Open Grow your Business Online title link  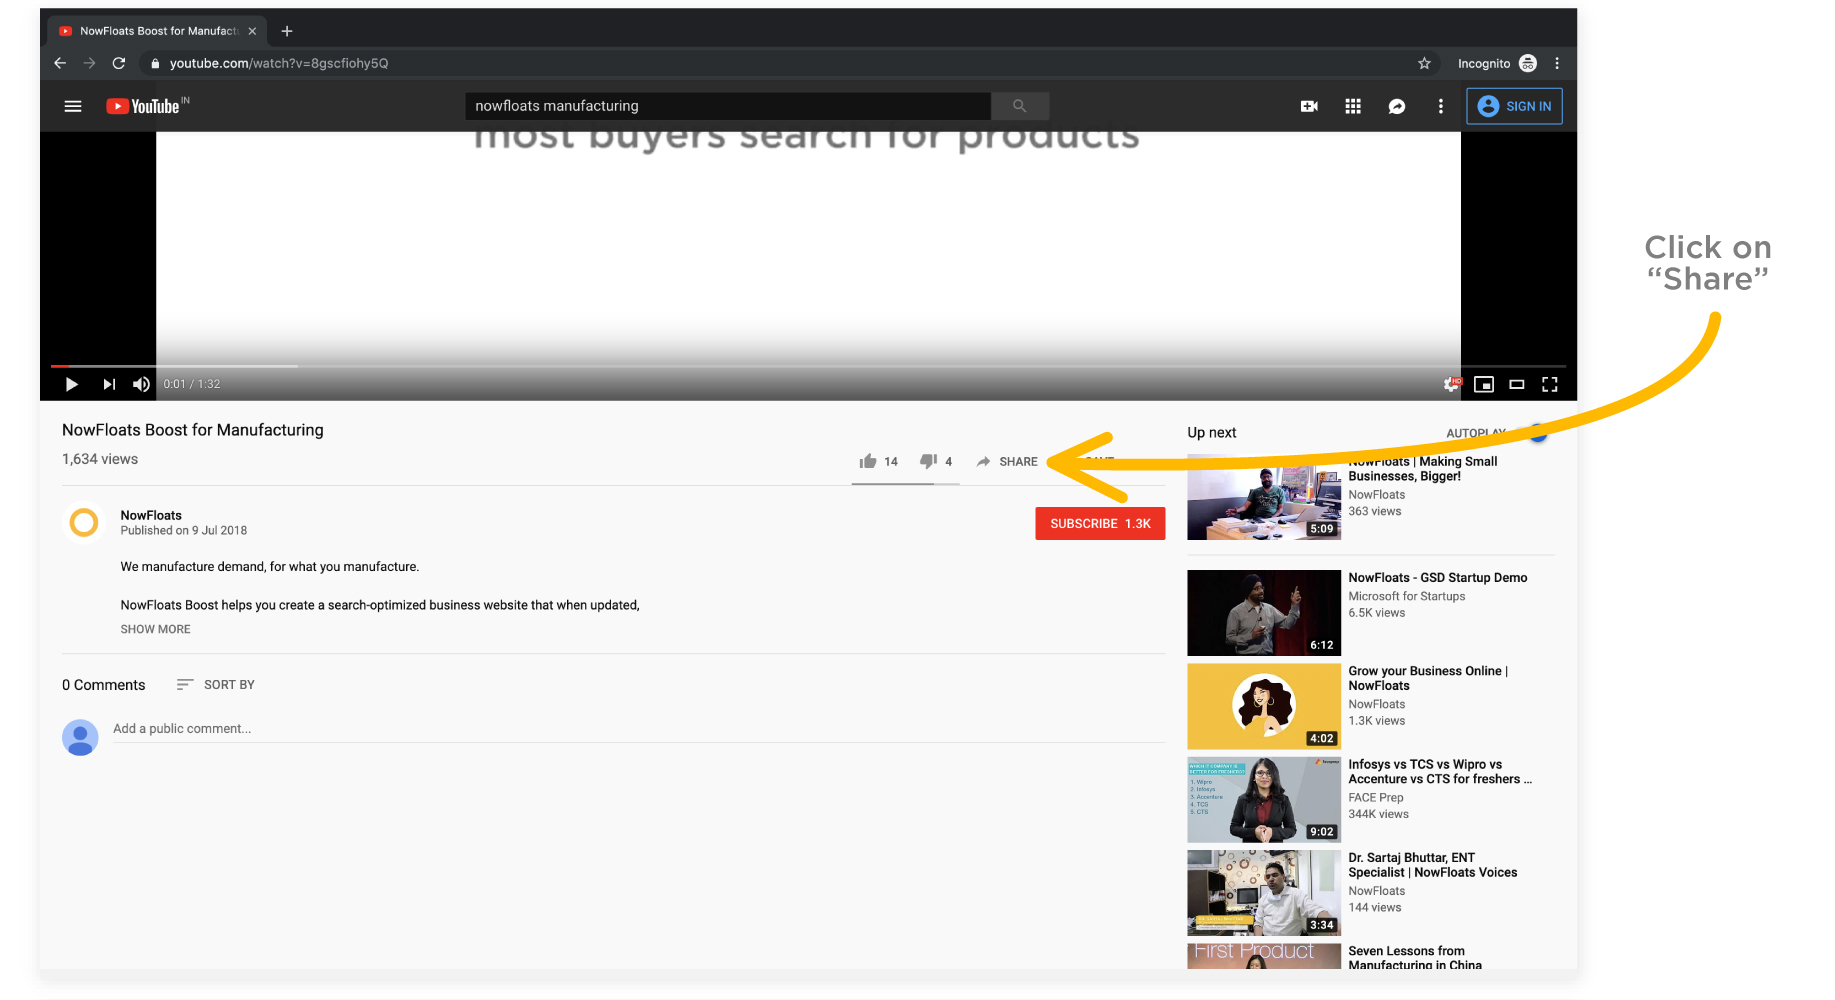(1428, 678)
